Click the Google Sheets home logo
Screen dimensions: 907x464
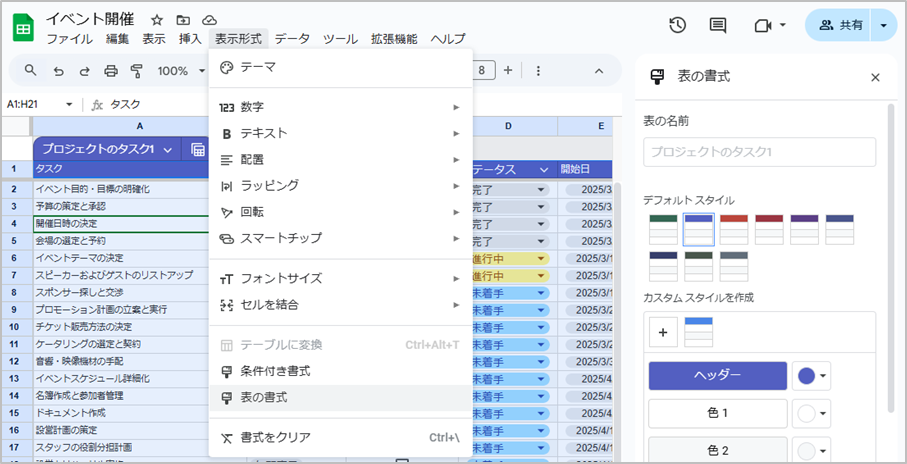(x=24, y=28)
